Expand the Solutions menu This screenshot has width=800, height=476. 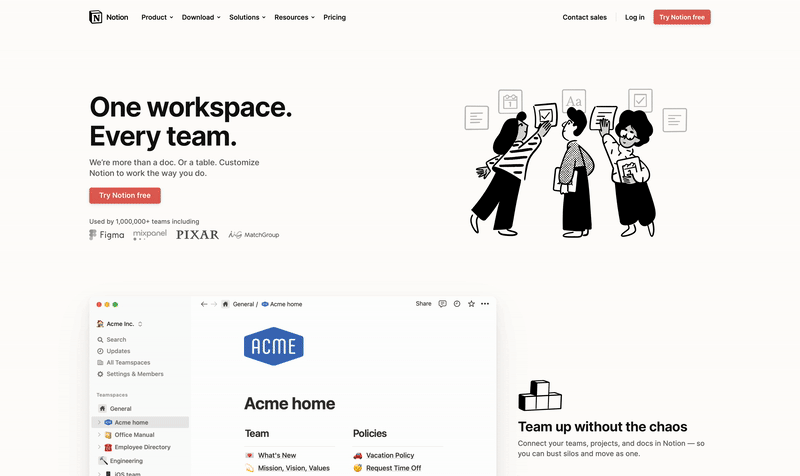(x=247, y=17)
